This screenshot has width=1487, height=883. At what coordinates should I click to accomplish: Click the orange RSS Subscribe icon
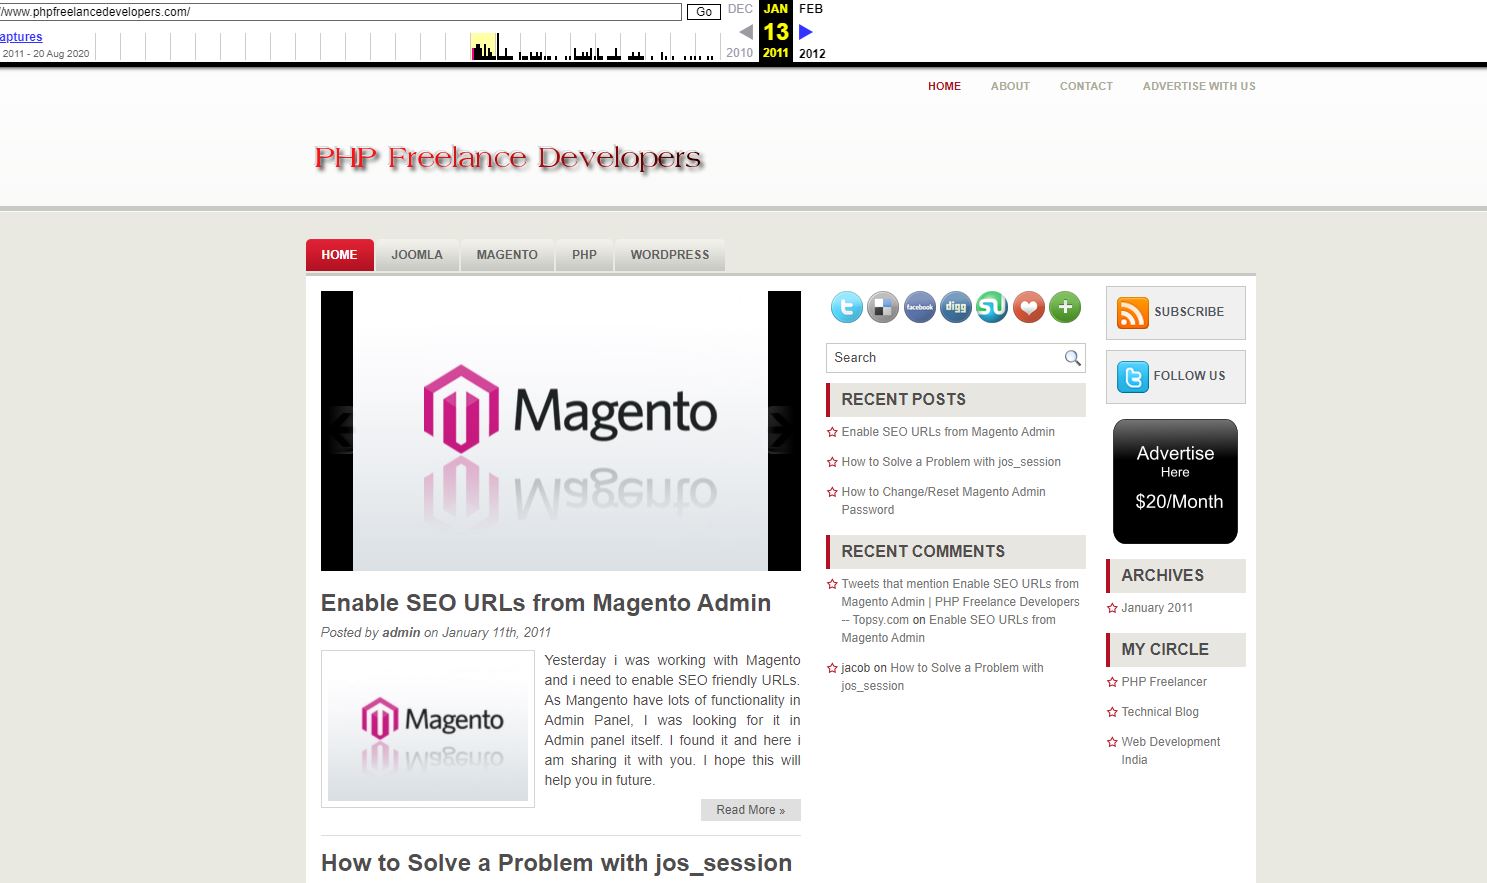click(1132, 313)
